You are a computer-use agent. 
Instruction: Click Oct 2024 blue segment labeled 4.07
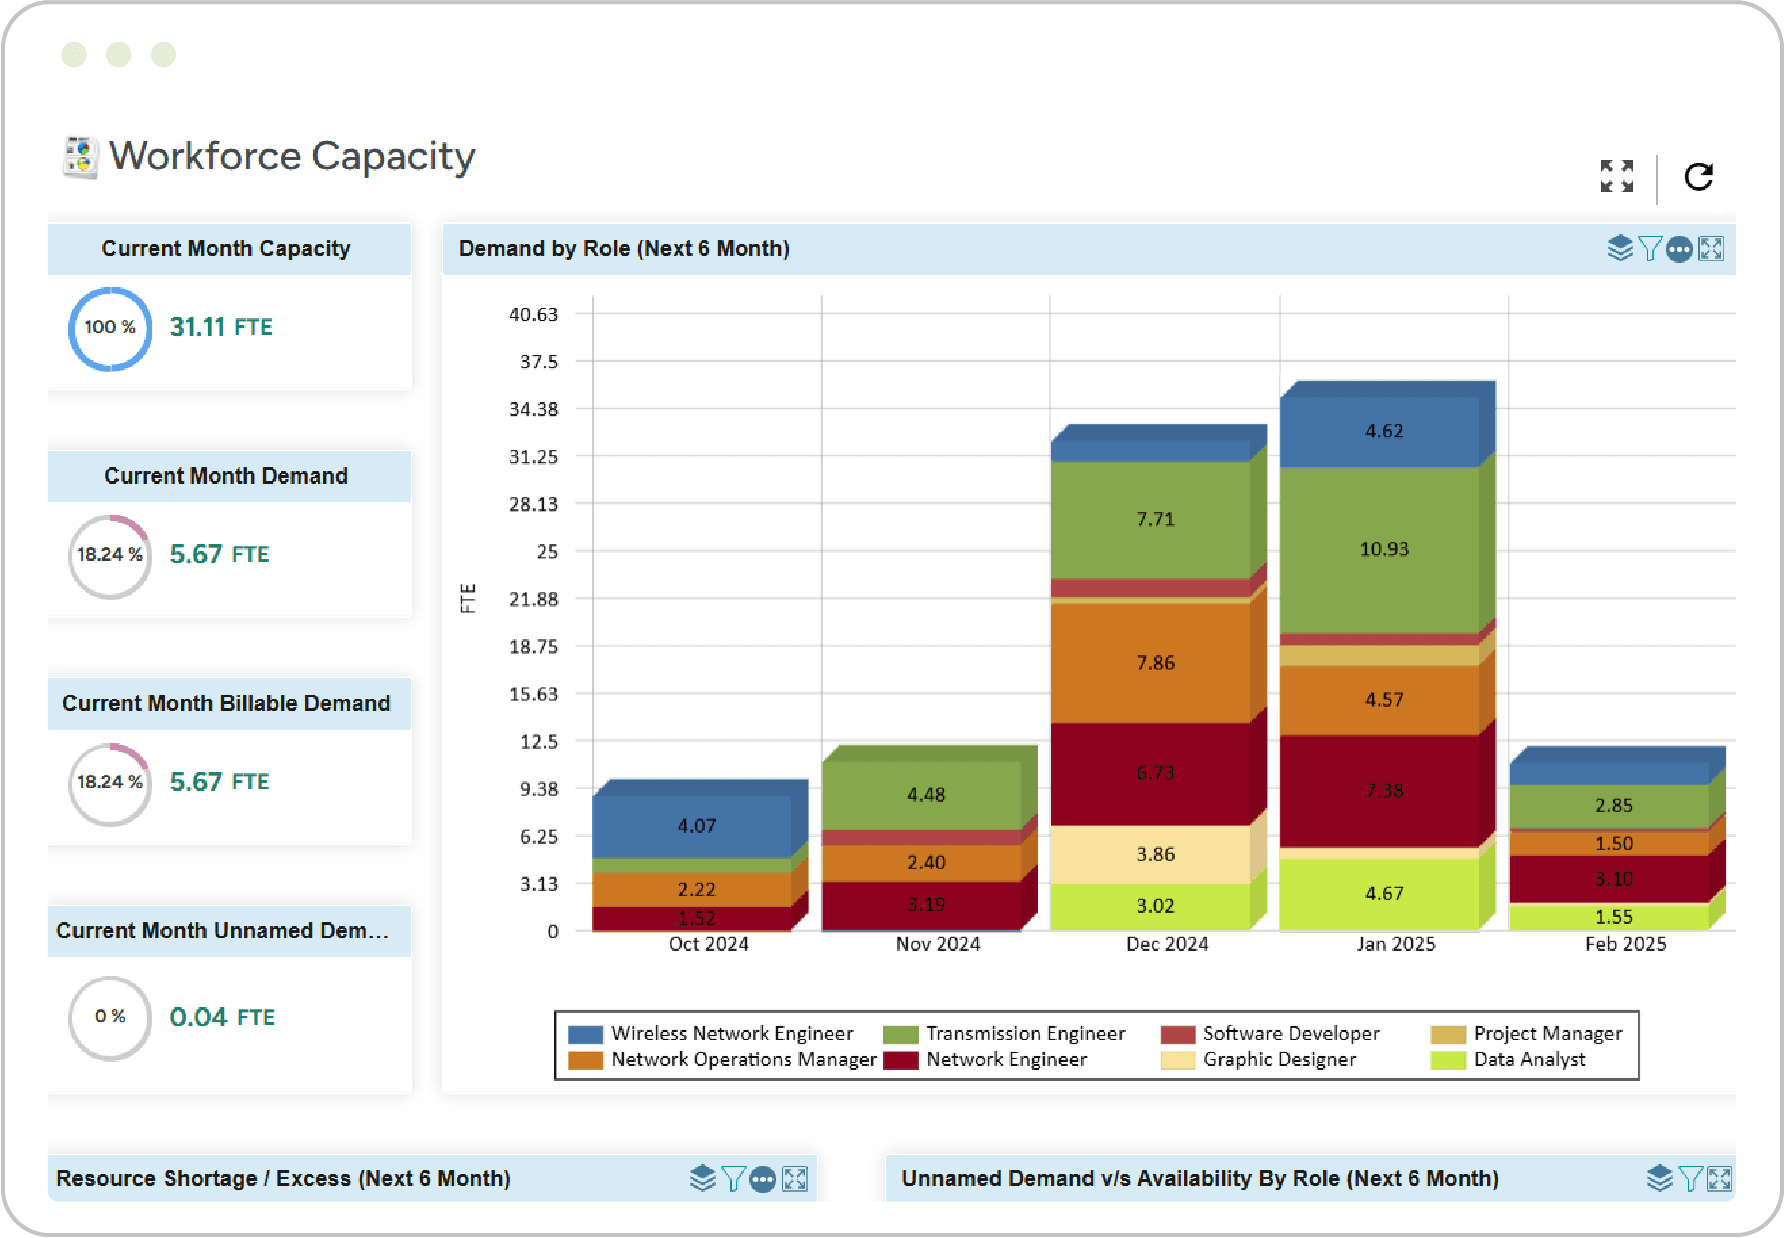coord(692,826)
